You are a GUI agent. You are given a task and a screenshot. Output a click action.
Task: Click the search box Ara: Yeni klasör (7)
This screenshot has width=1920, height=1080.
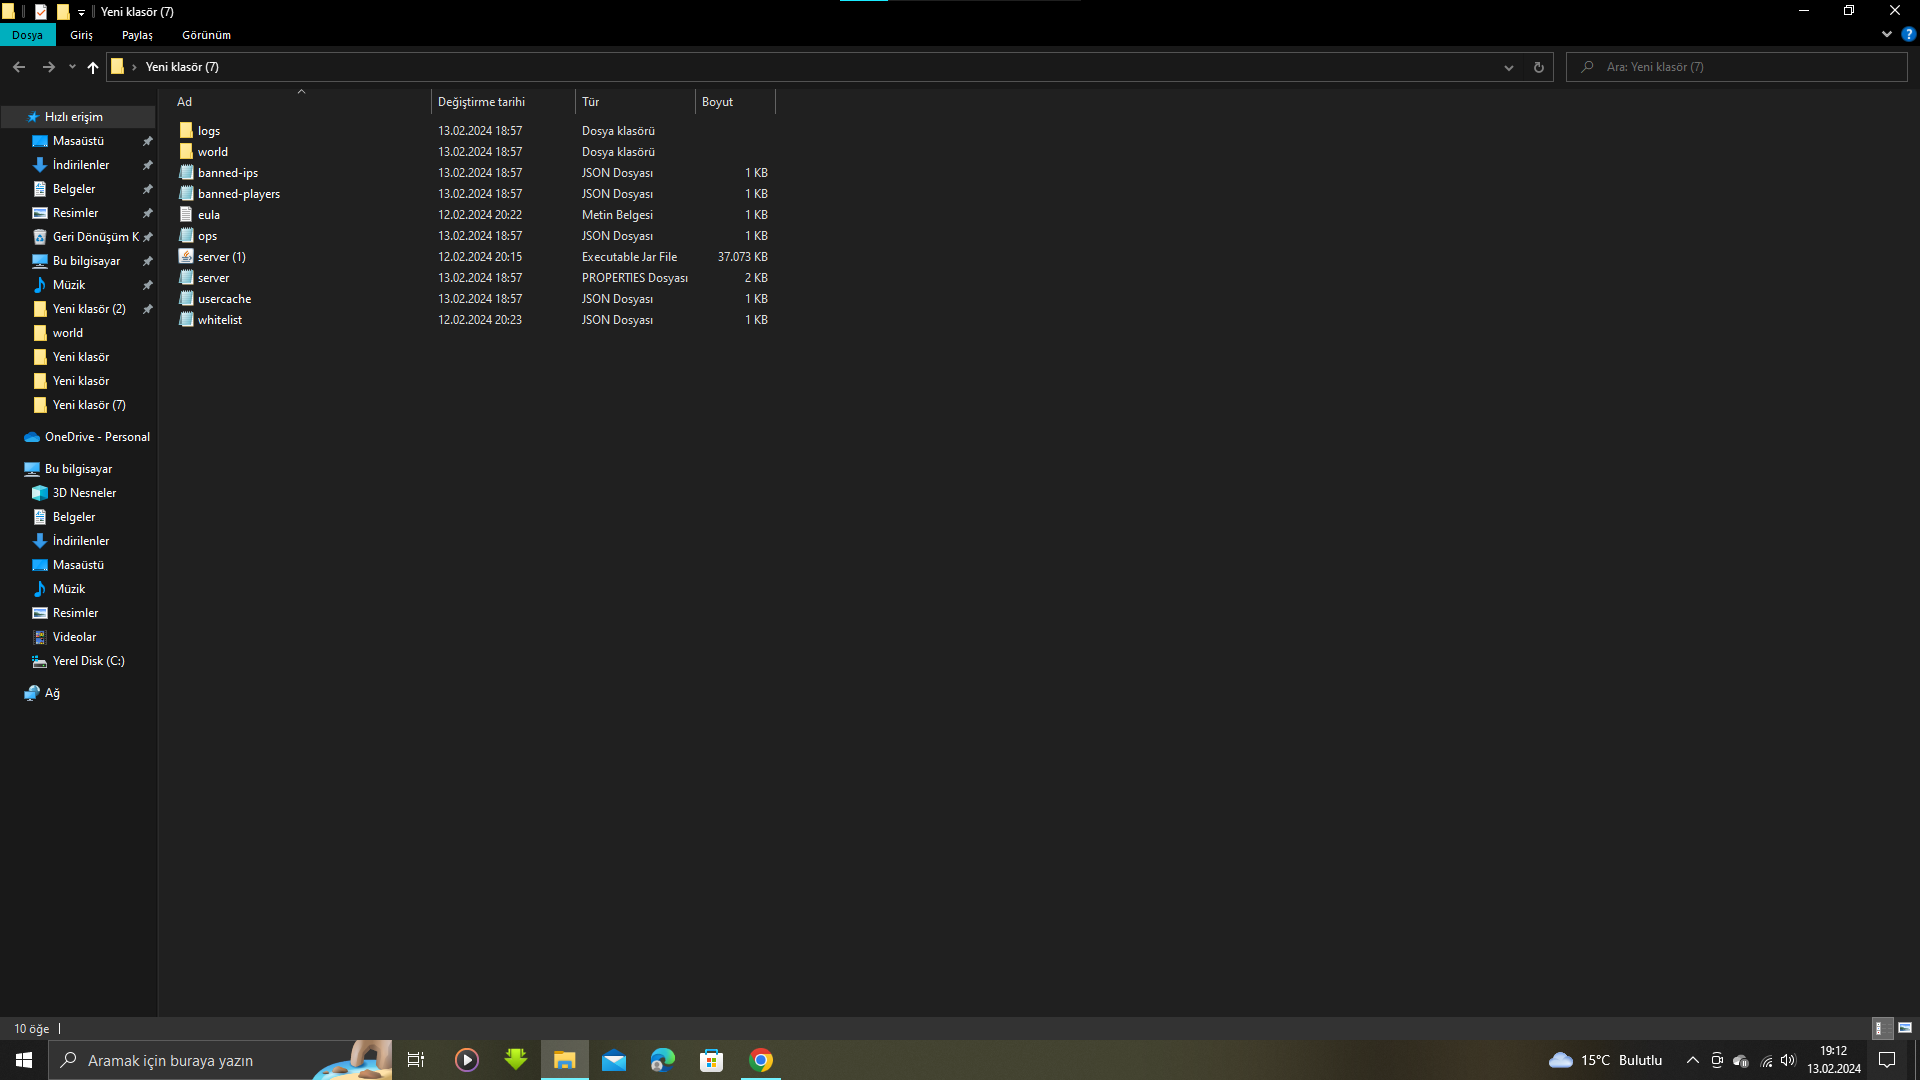tap(1737, 67)
